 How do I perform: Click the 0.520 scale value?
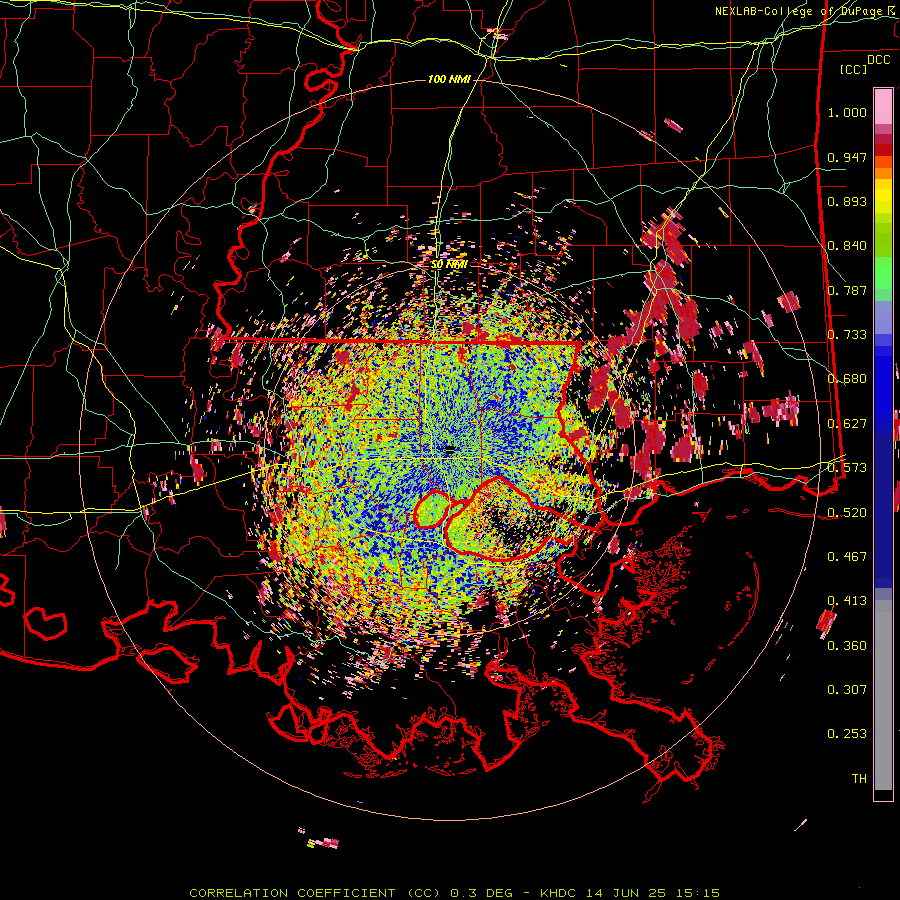pos(847,512)
